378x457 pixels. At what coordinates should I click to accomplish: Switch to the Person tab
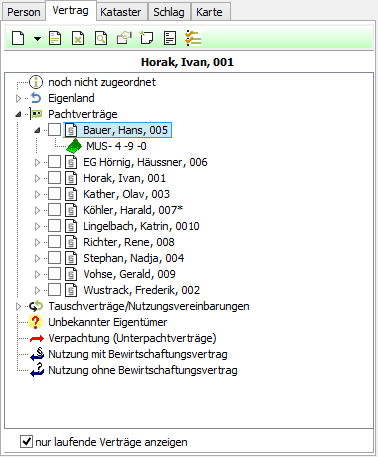point(24,12)
